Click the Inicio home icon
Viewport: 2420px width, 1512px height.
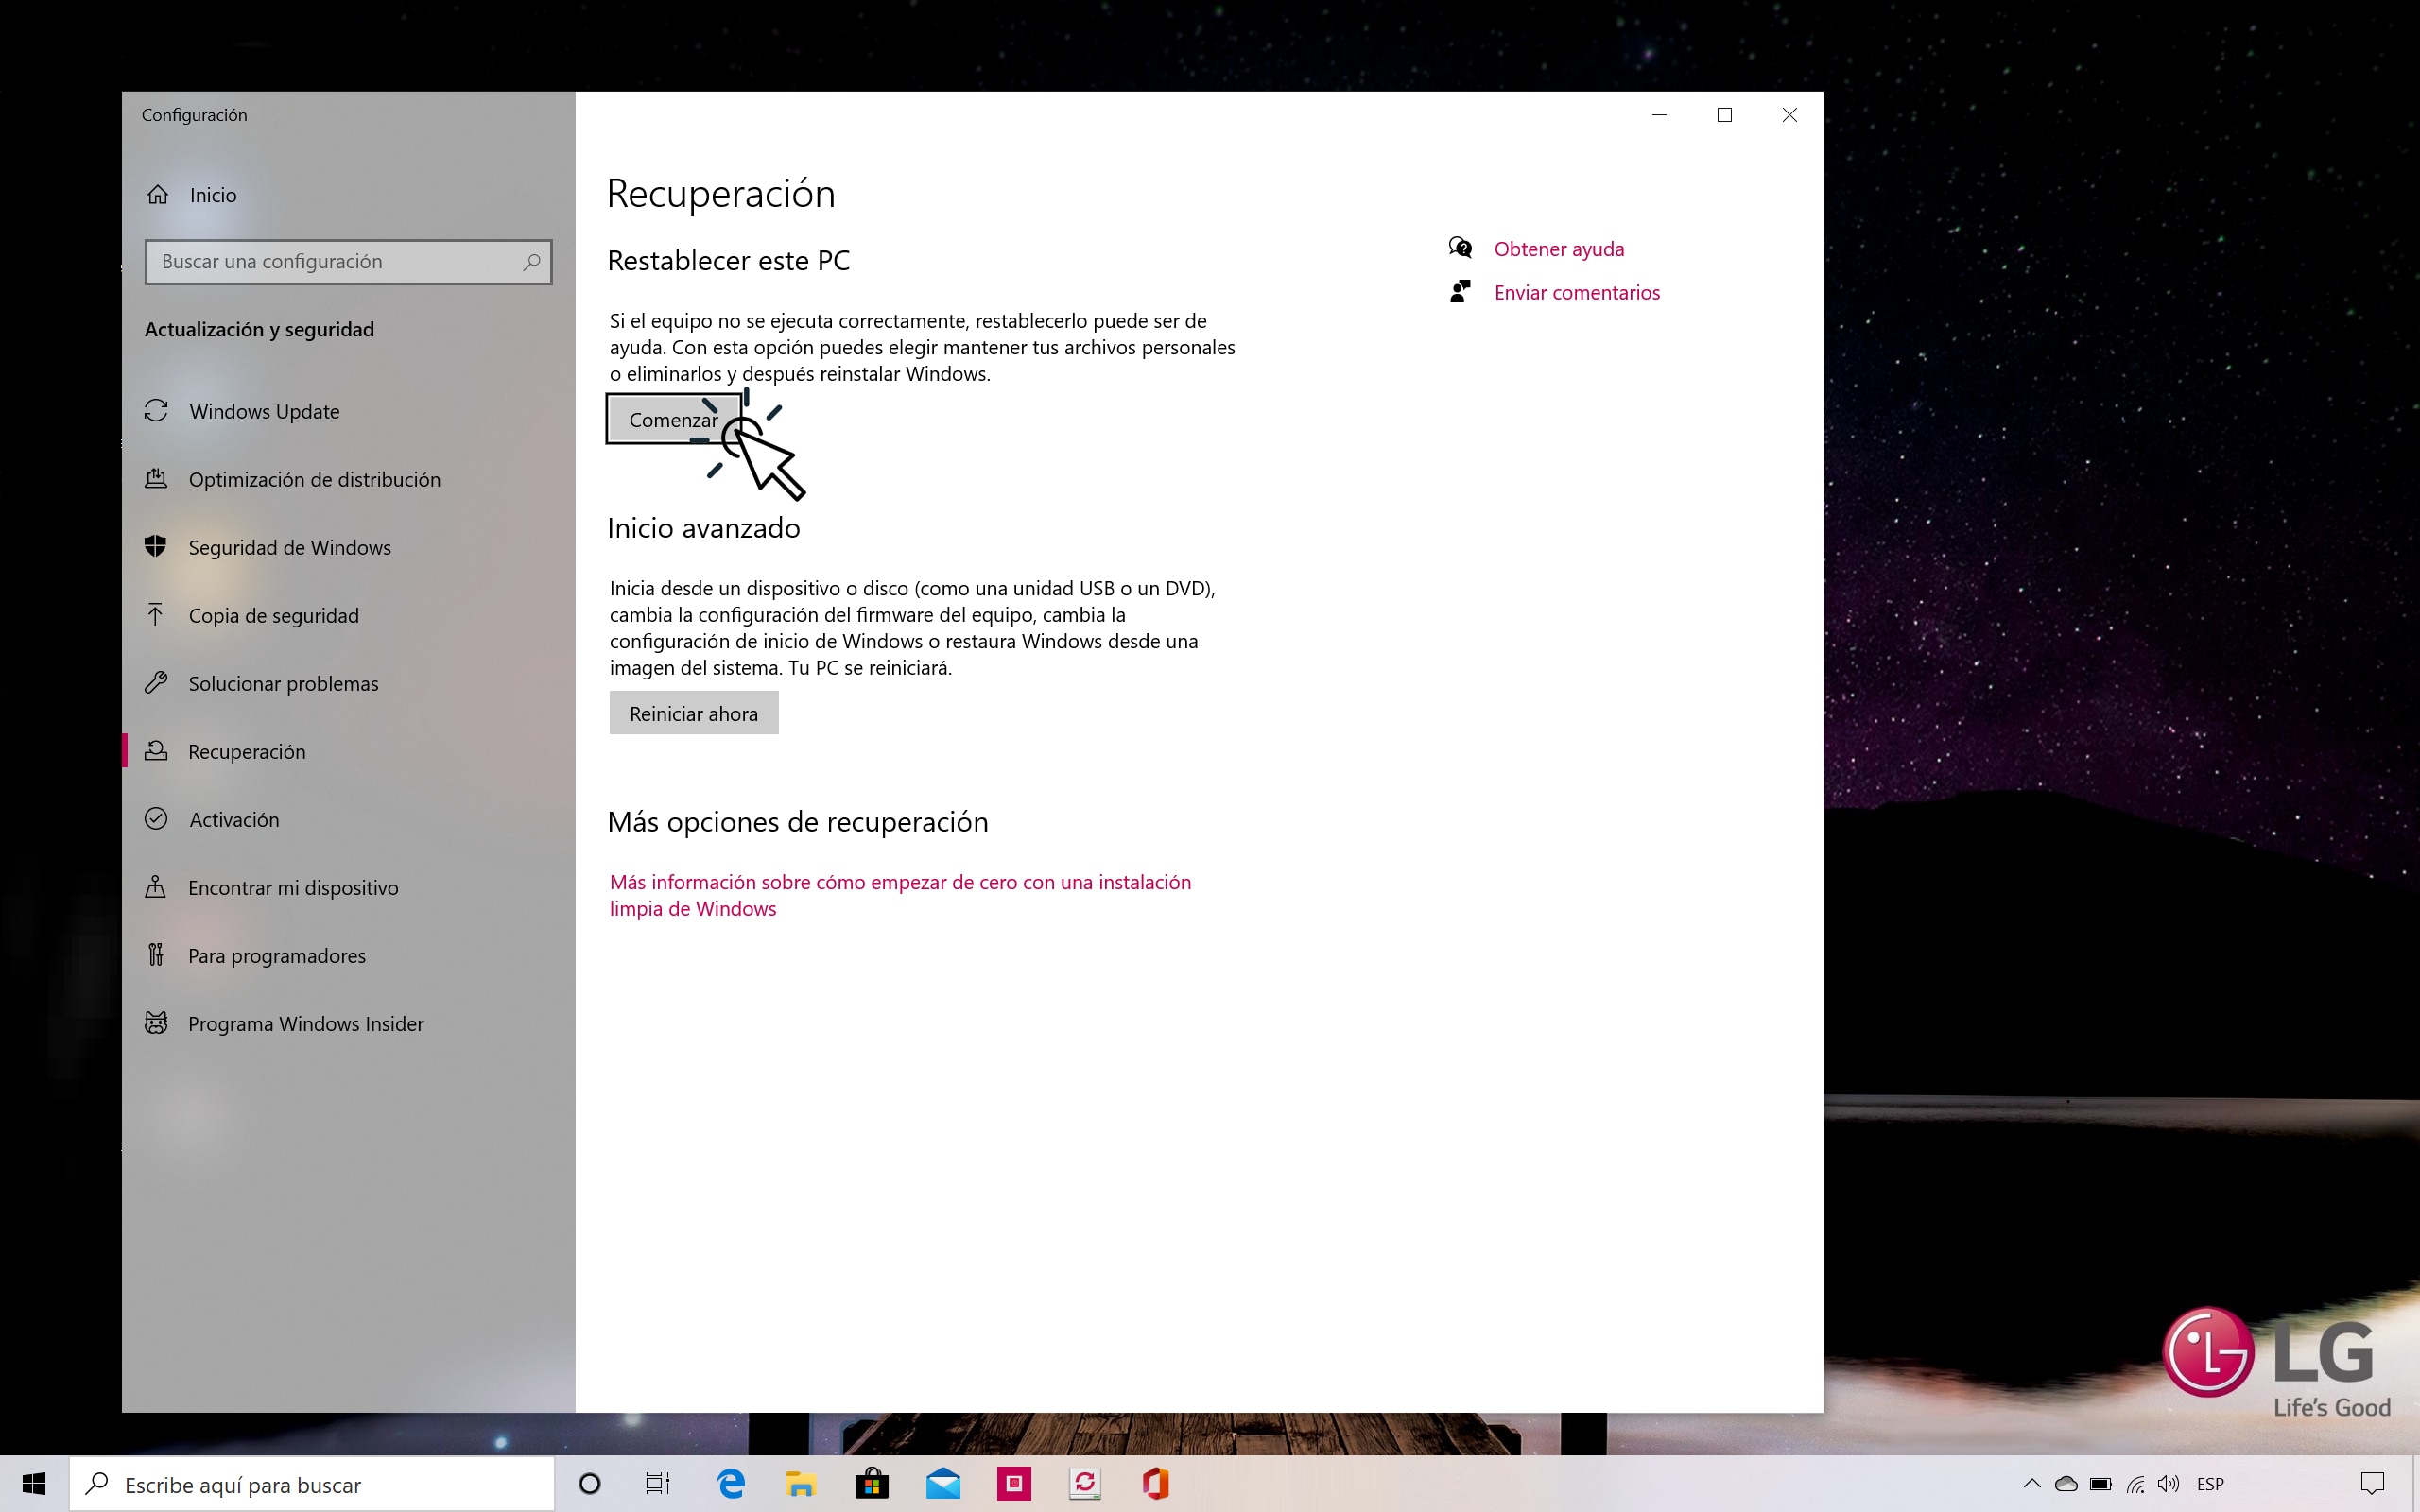click(x=158, y=195)
